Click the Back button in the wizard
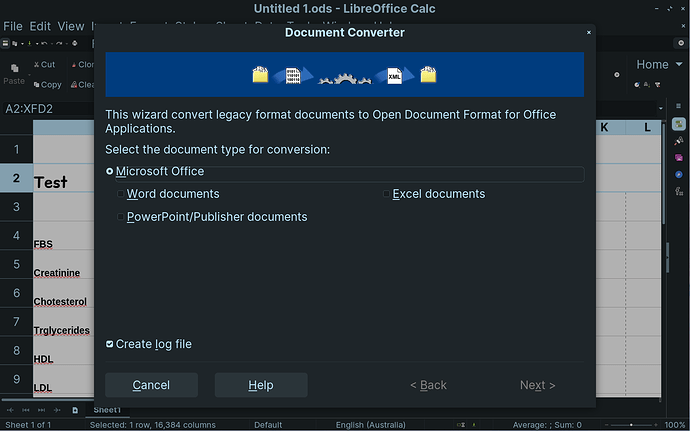The image size is (690, 431). (x=428, y=385)
